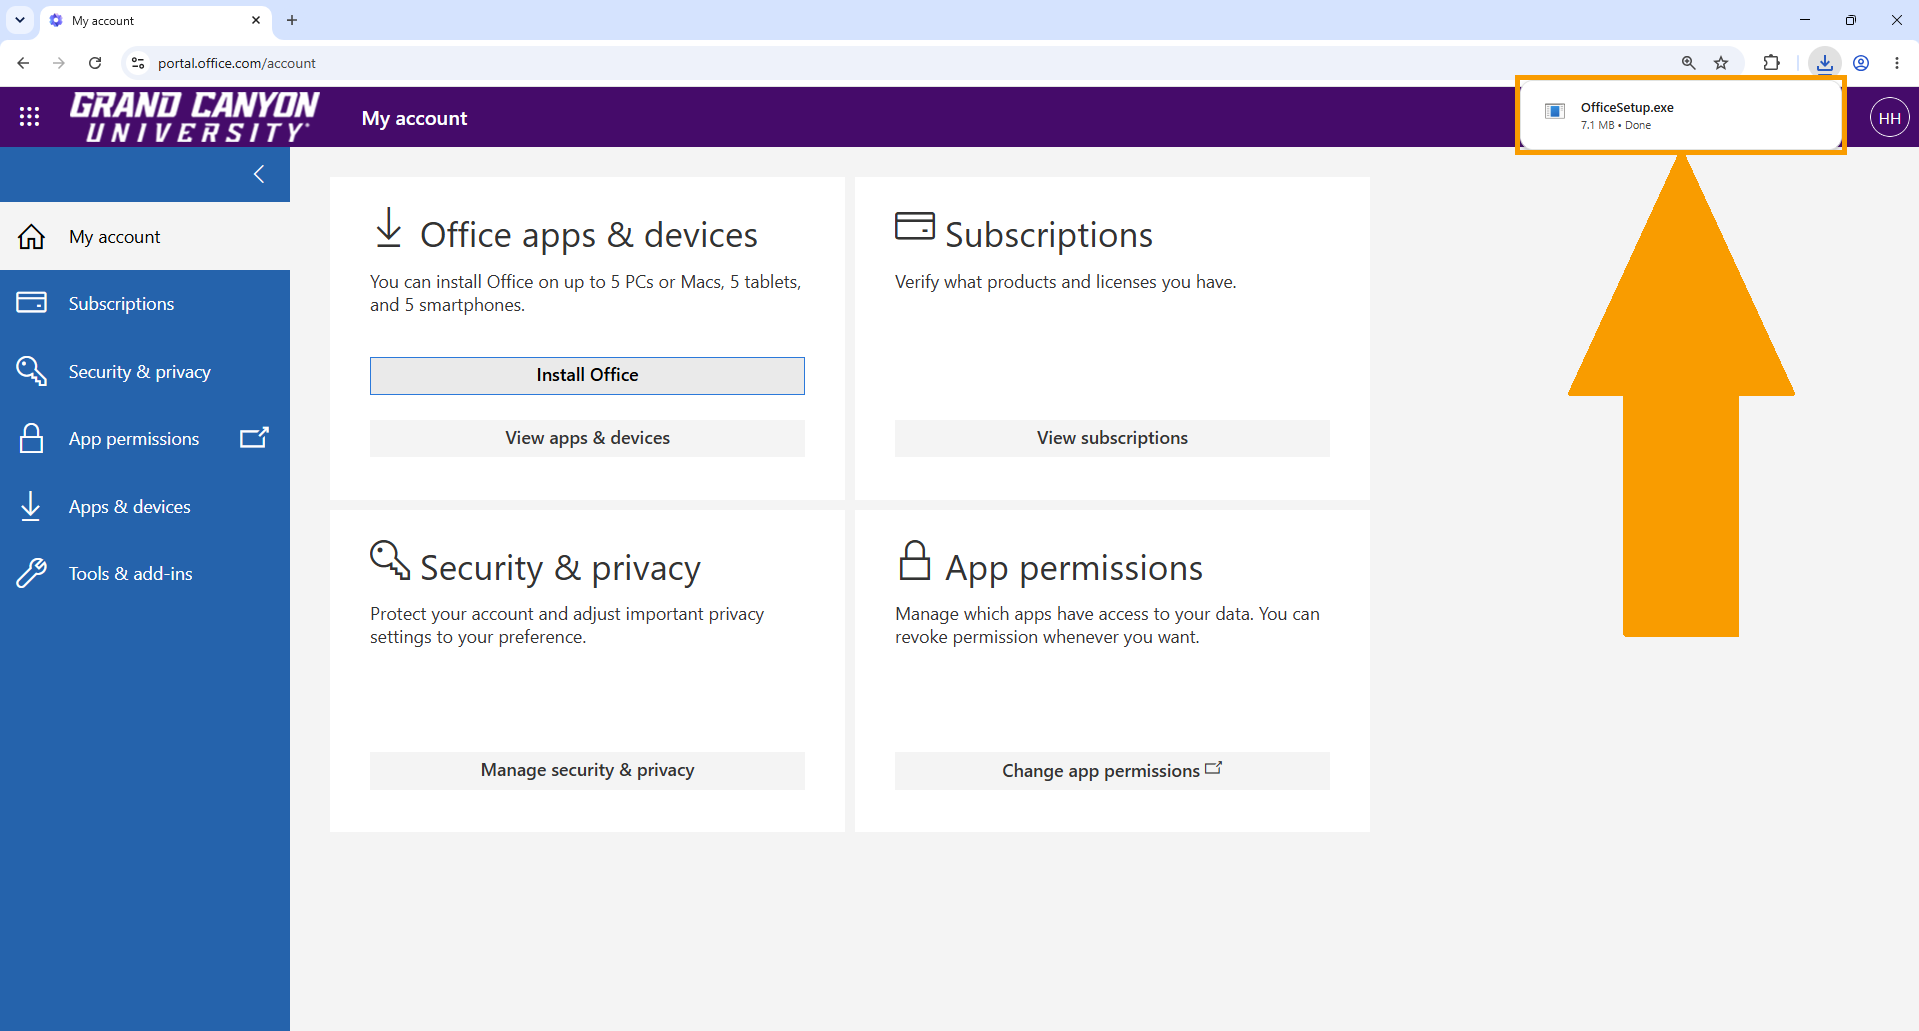This screenshot has height=1031, width=1919.
Task: Click the browser downloads toolbar icon
Action: (1825, 63)
